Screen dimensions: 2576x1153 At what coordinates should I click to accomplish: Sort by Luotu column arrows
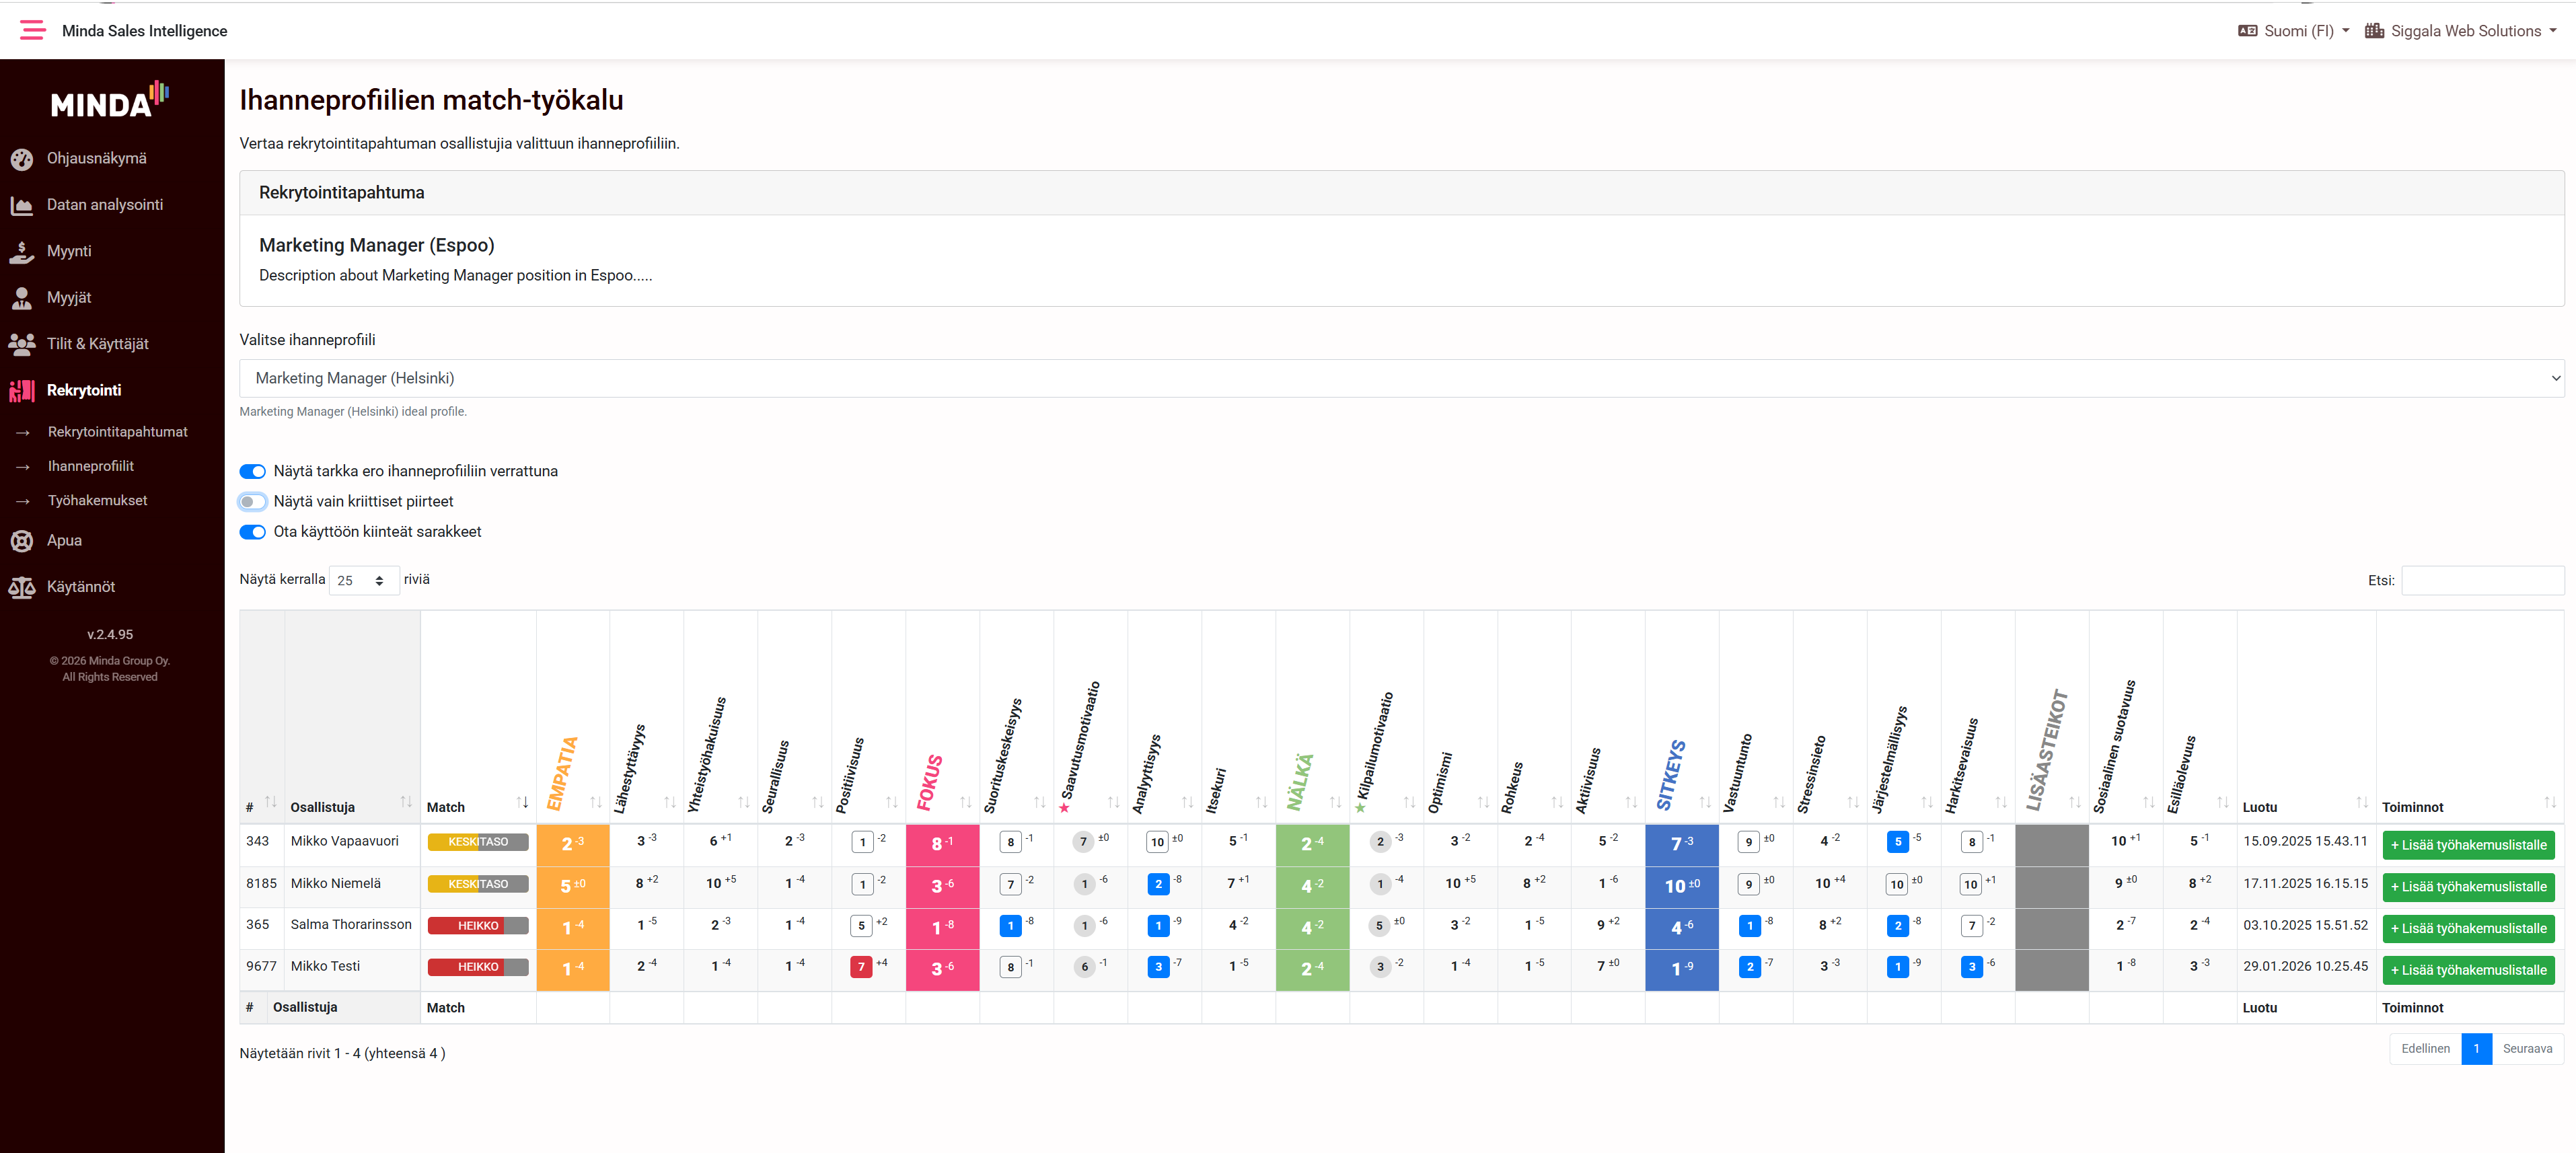[2362, 802]
